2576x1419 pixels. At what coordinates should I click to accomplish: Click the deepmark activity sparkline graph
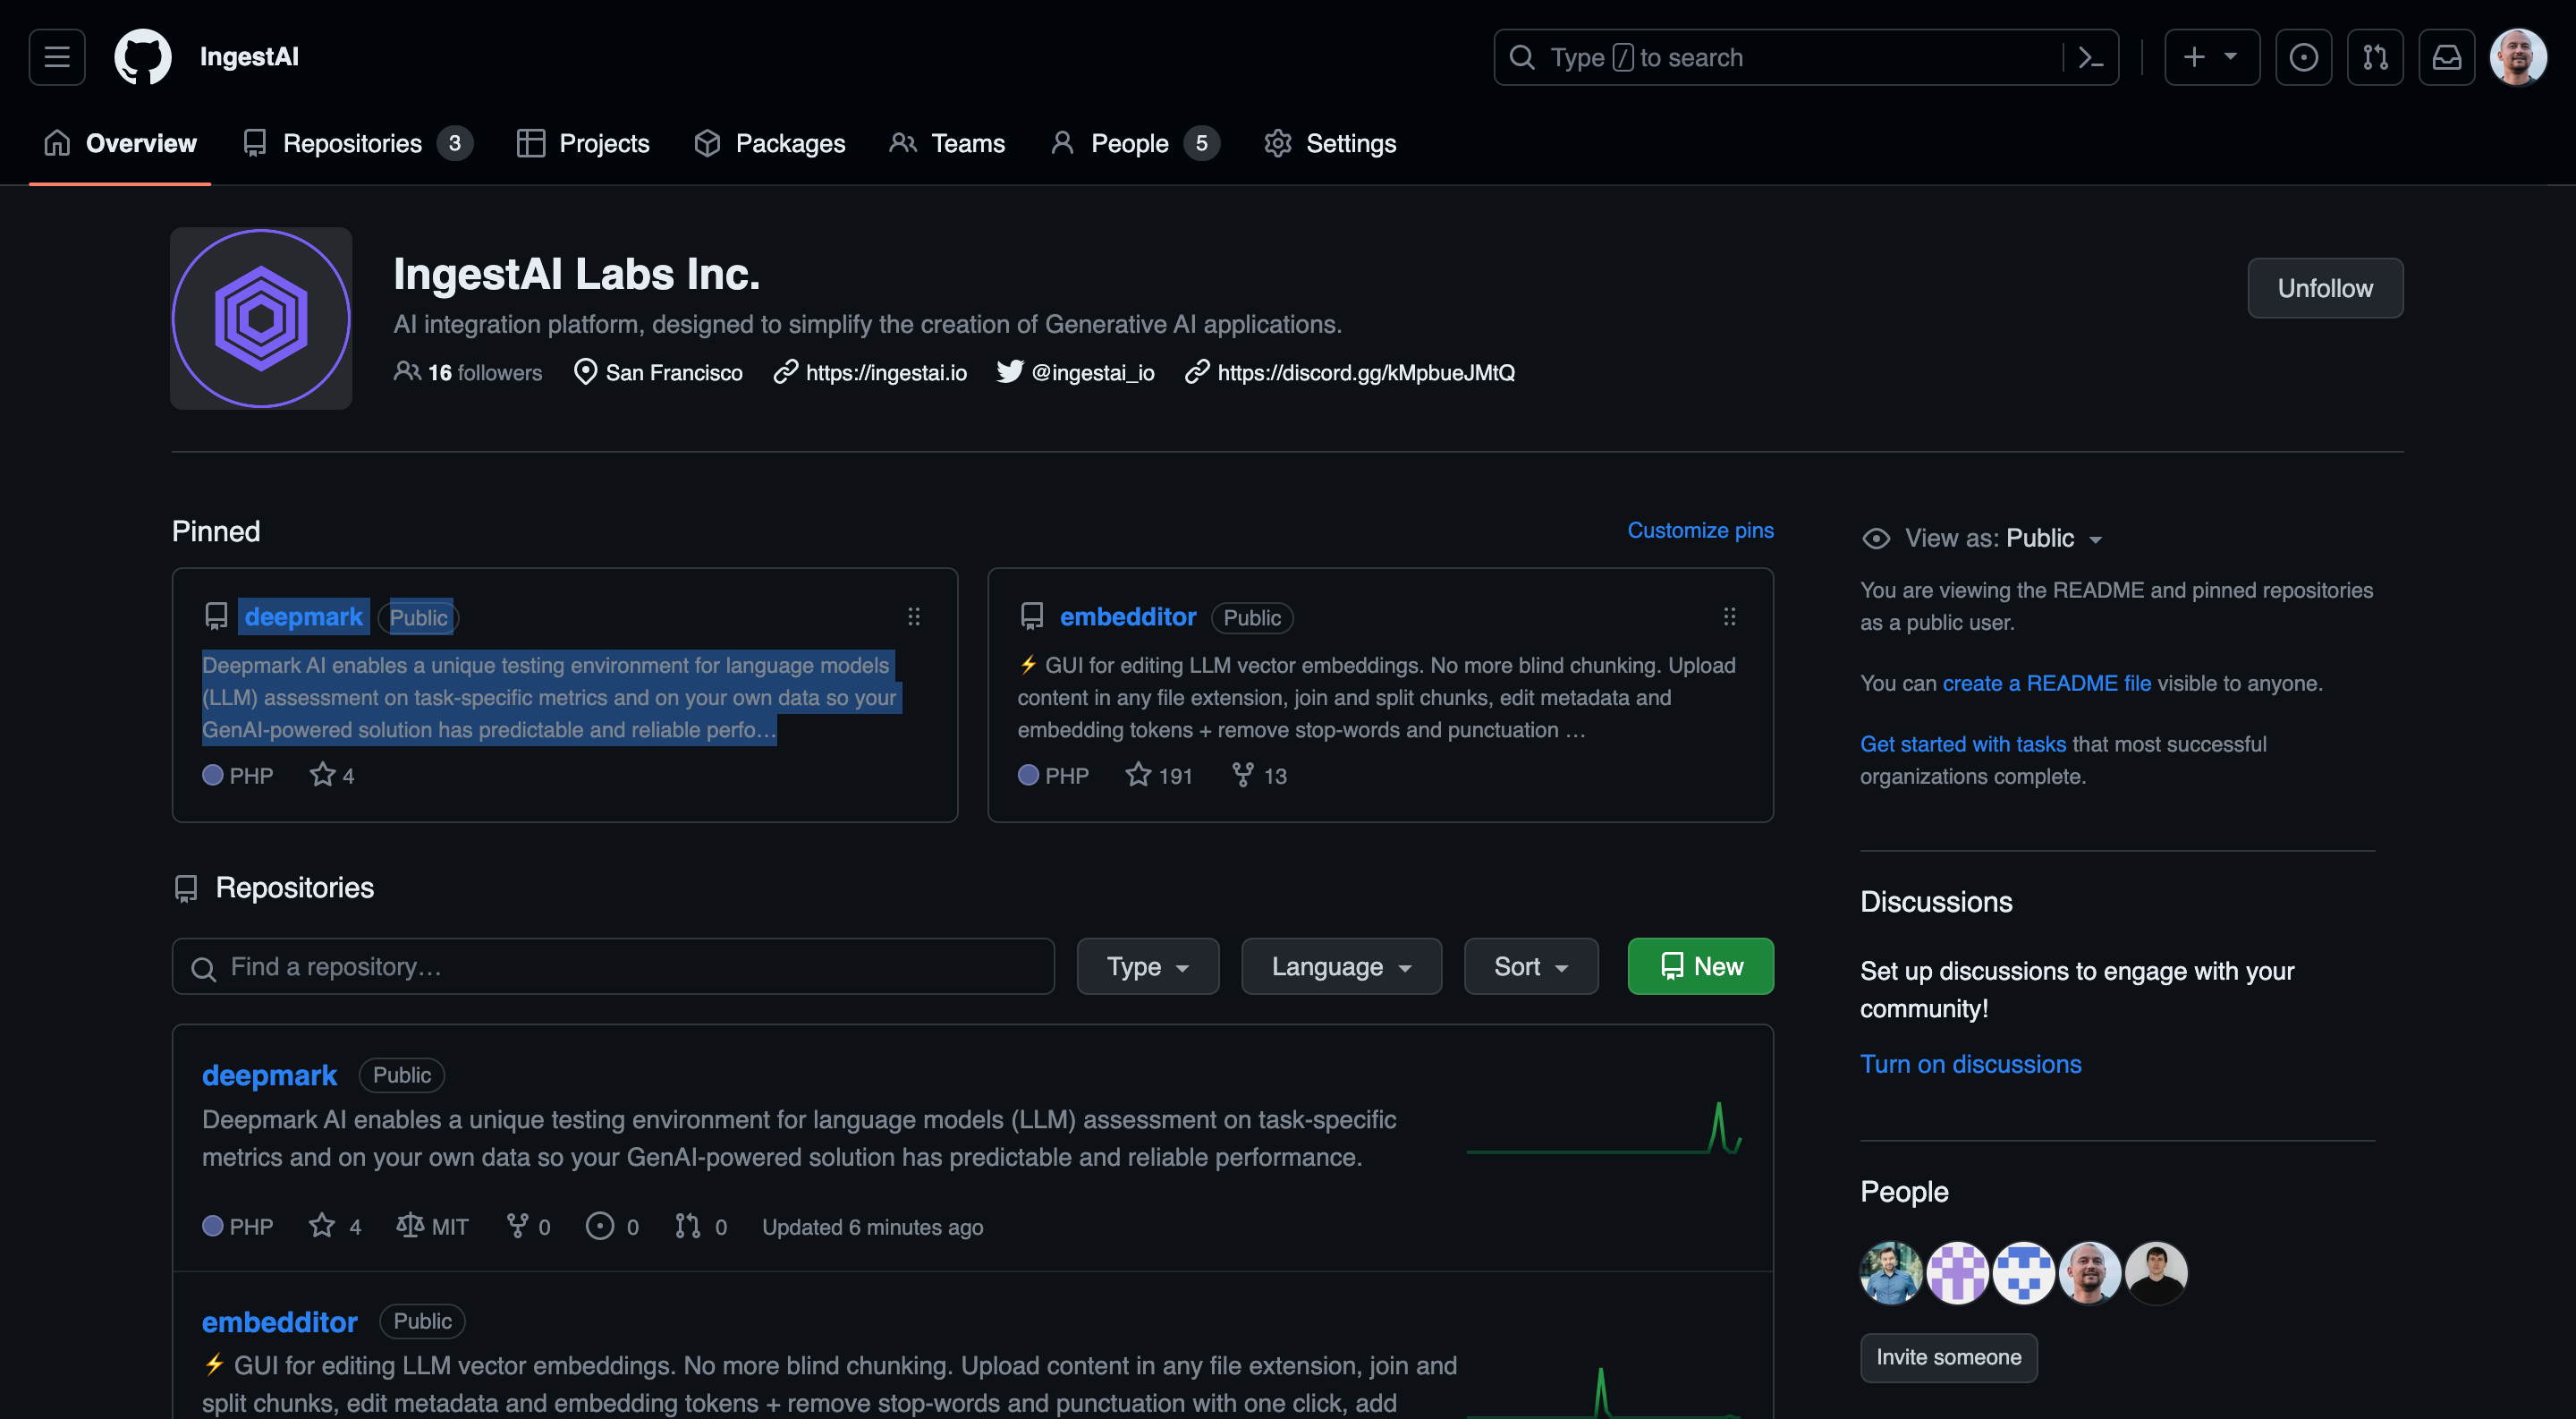pos(1604,1129)
